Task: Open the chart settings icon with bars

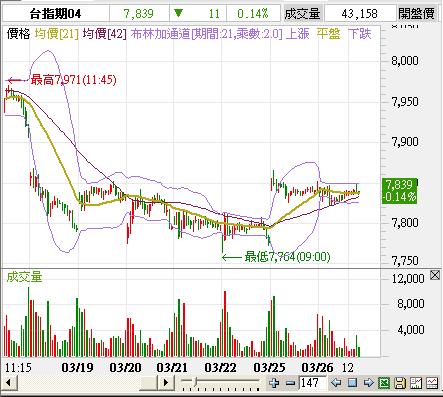Action: click(416, 382)
